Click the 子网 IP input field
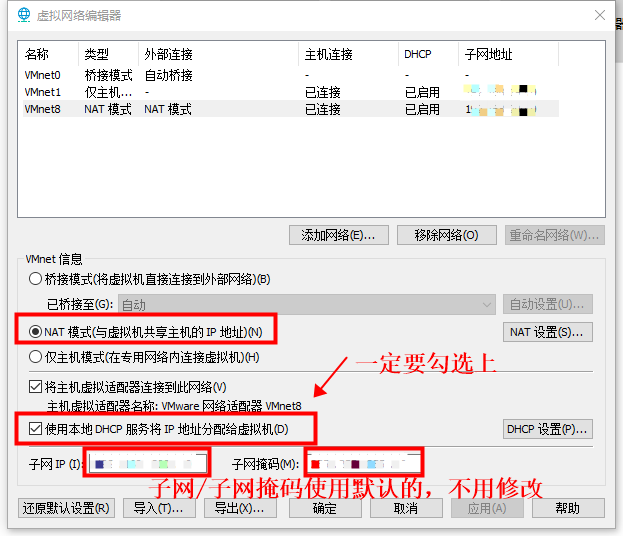Screen dimensions: 623x536 click(x=147, y=463)
